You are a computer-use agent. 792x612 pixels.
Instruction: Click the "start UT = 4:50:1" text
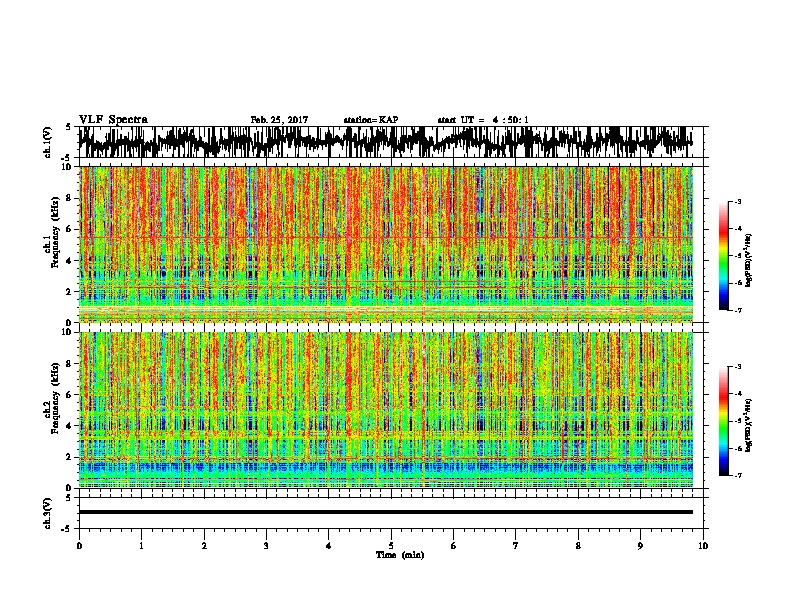[483, 120]
